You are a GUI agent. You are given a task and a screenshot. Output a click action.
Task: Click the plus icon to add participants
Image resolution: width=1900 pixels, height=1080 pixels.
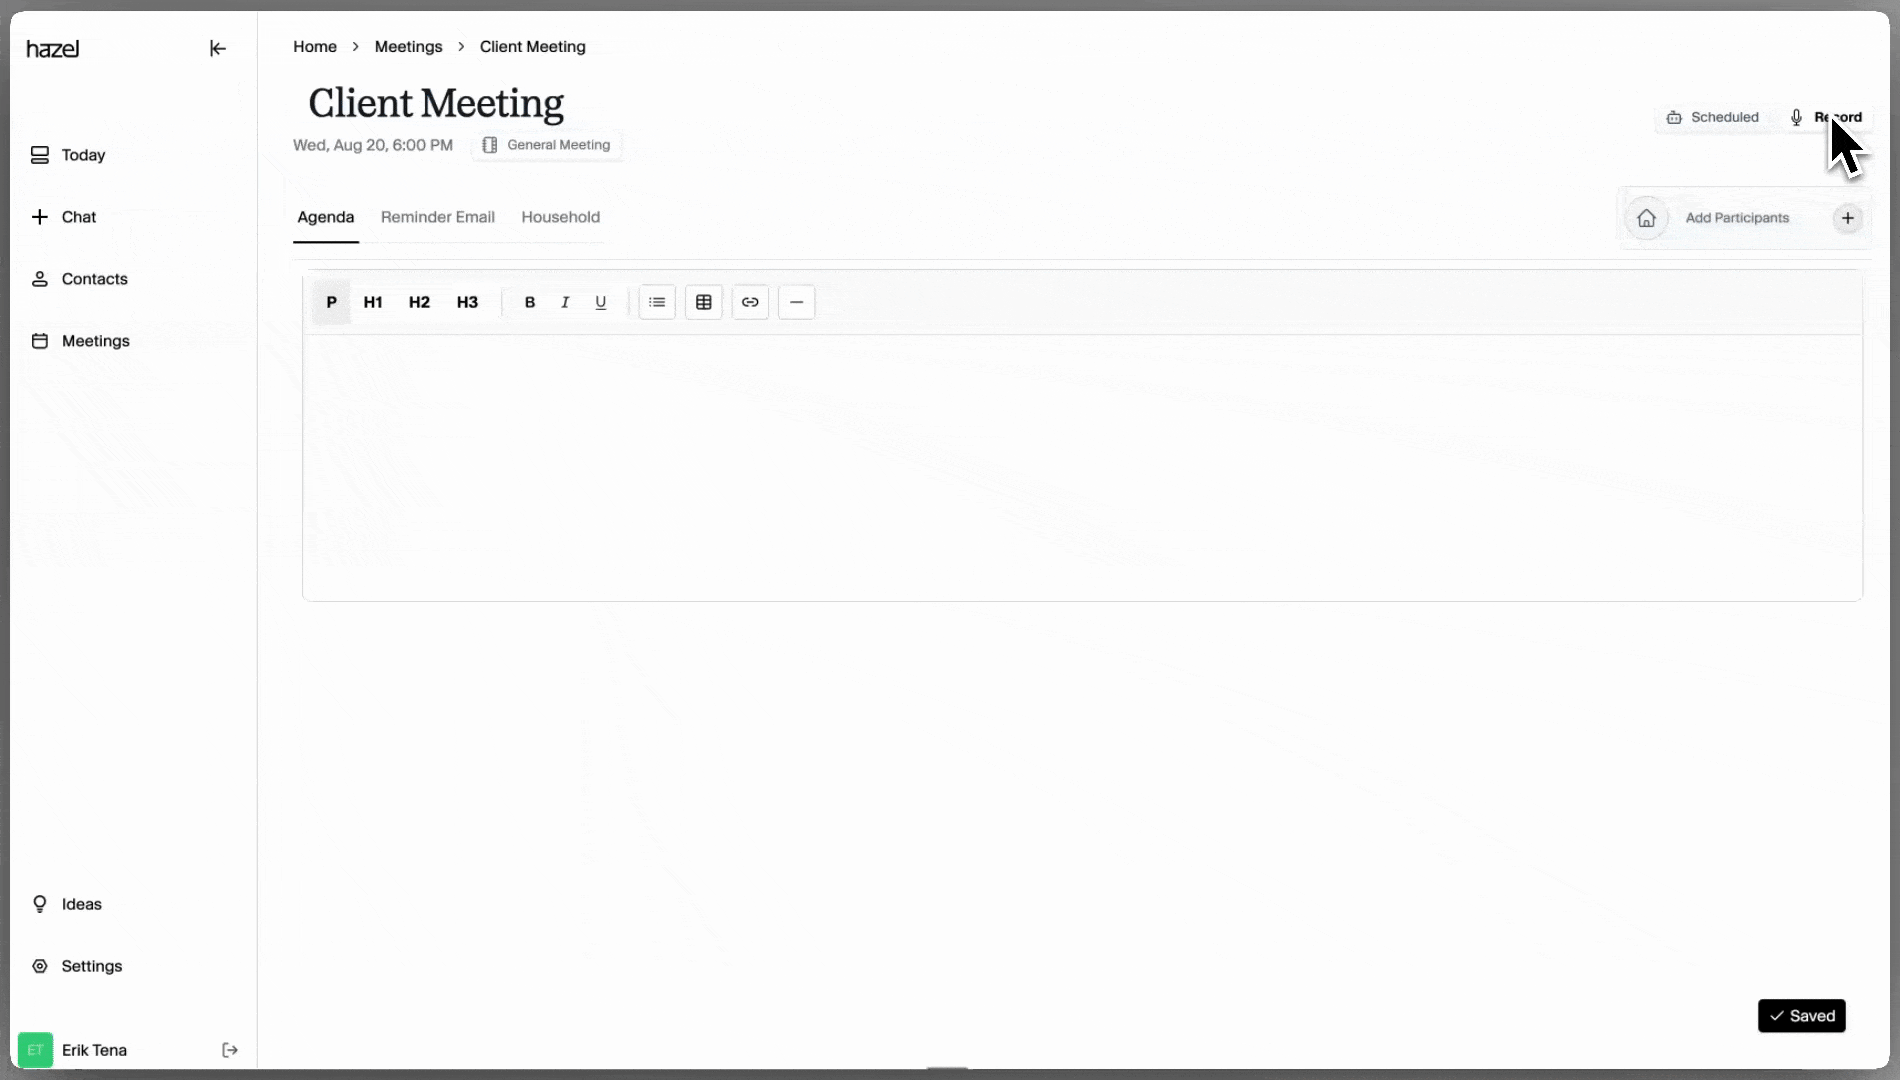[1848, 218]
